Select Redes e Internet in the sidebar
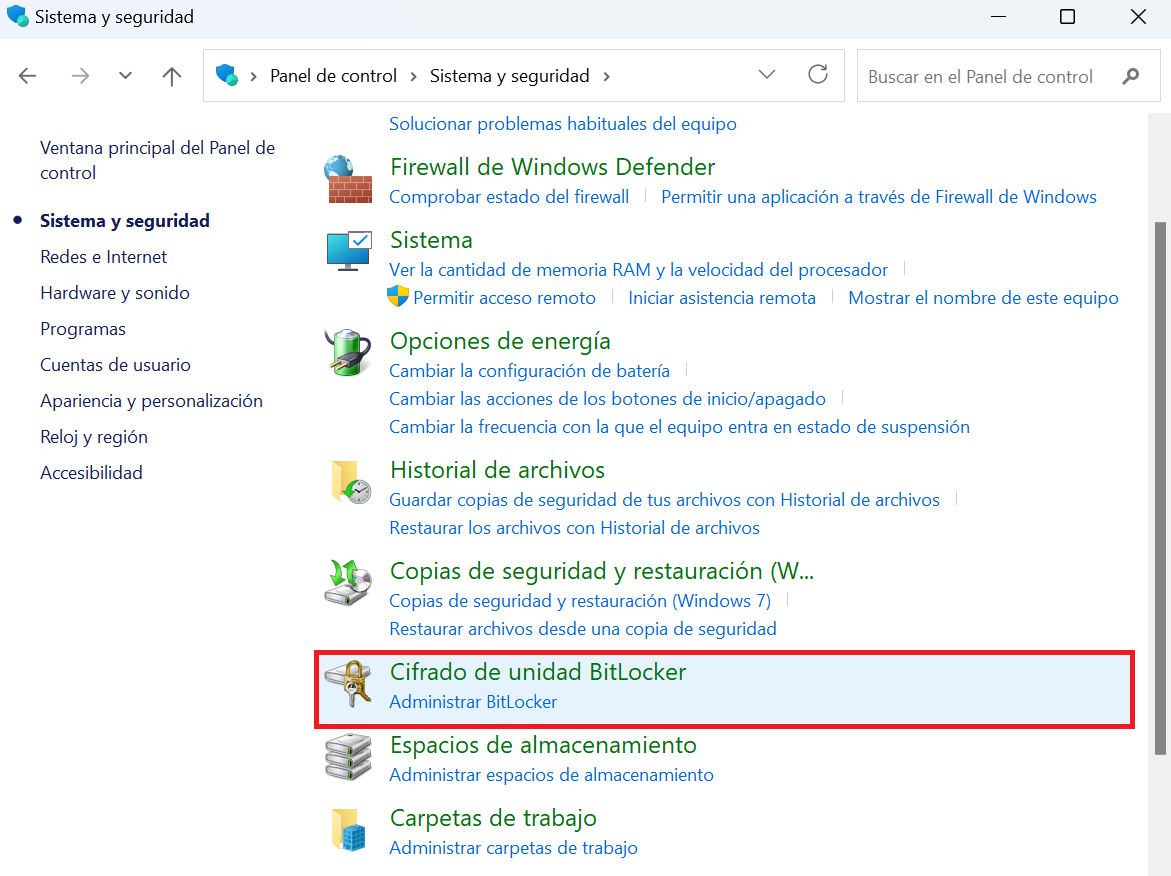 103,256
